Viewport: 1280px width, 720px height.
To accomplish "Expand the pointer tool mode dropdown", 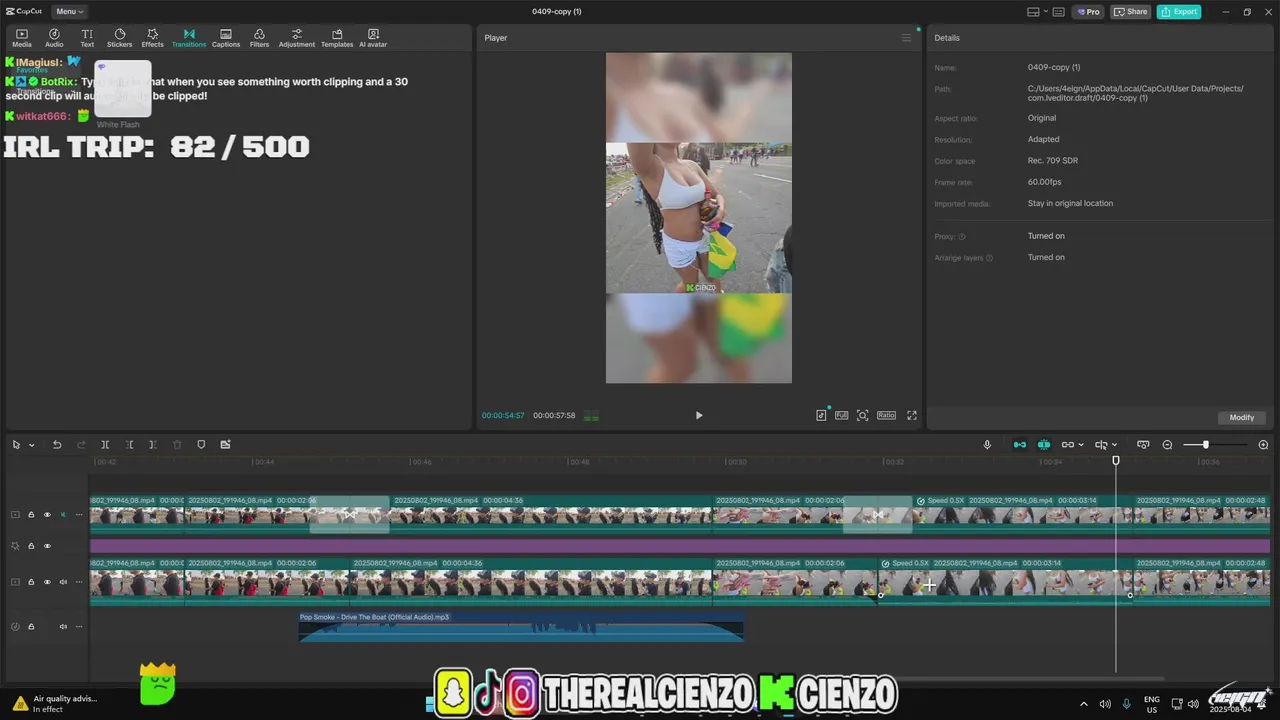I will 31,445.
